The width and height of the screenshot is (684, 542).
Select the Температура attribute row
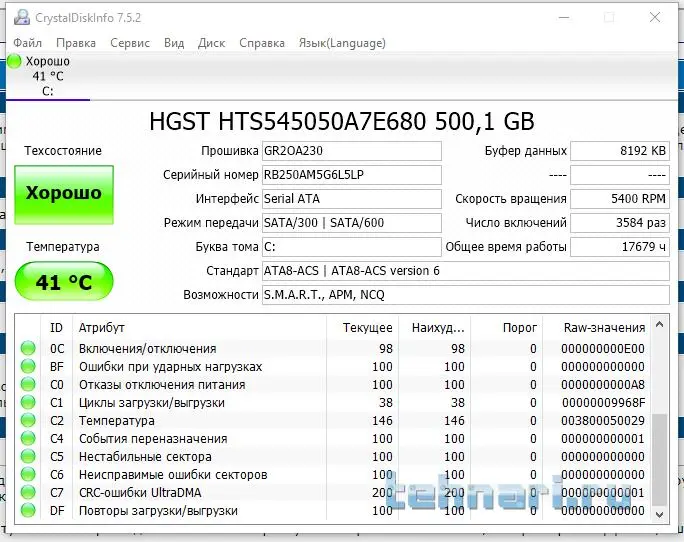333,421
